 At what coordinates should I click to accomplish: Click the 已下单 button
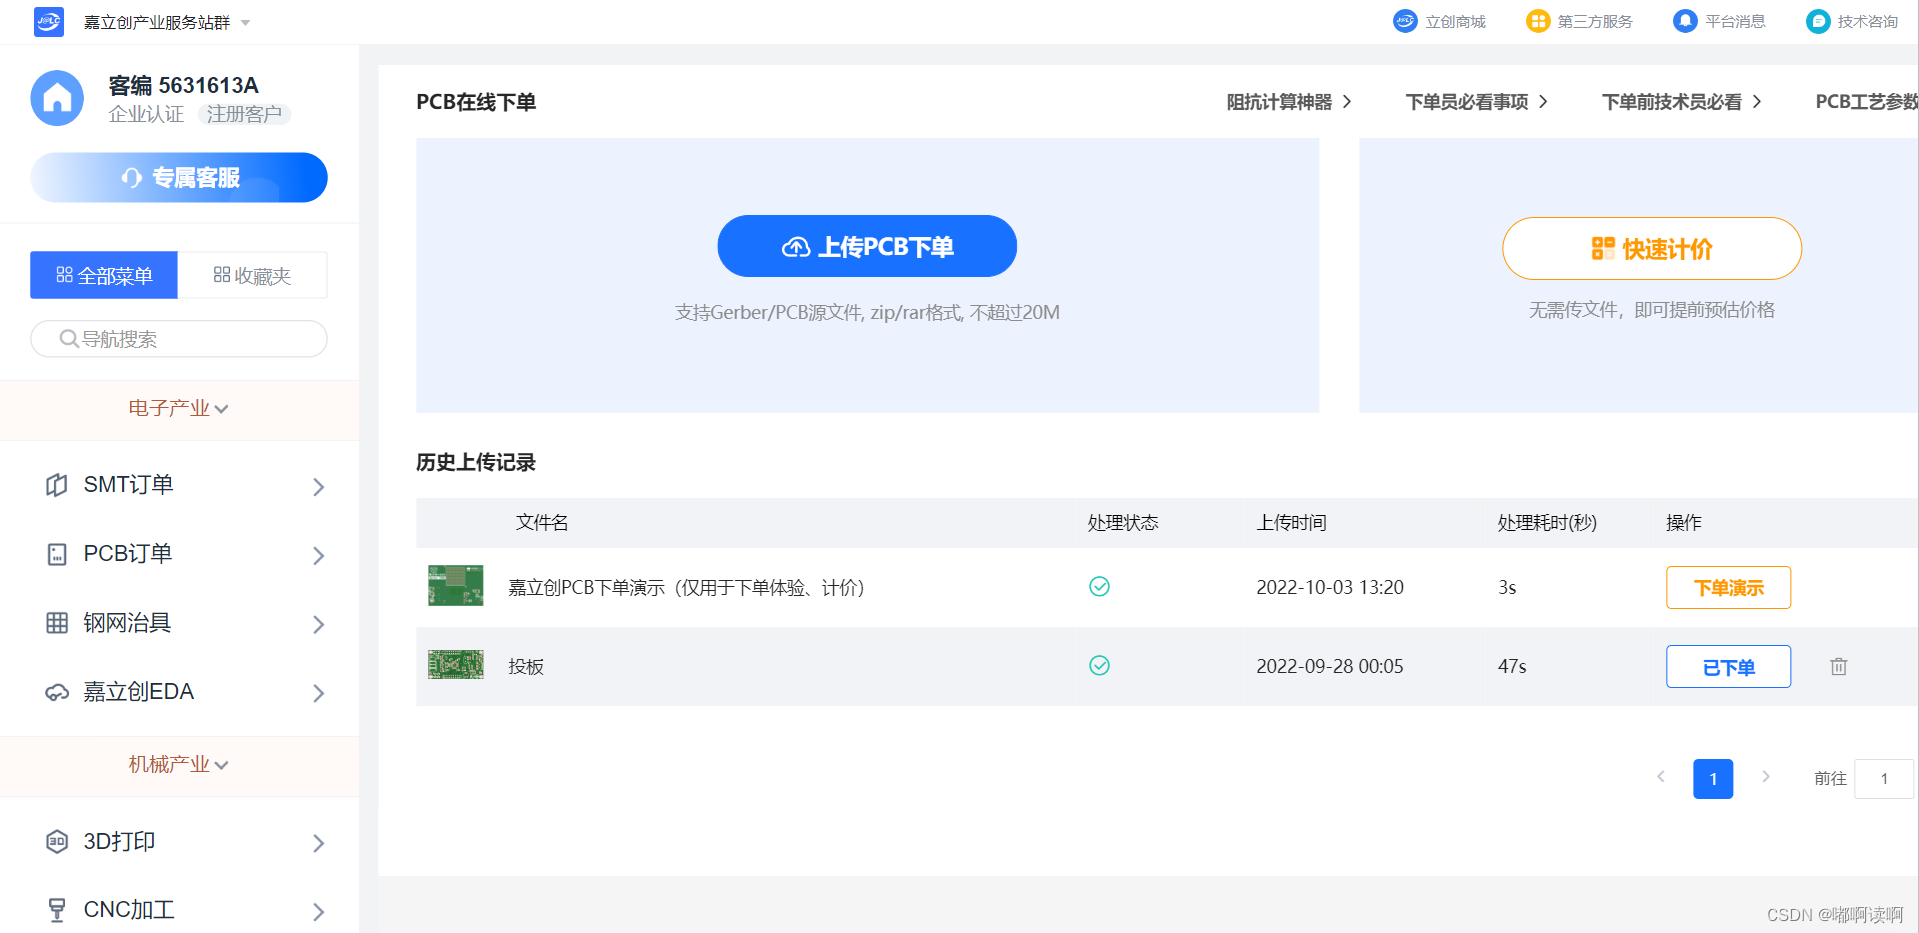1728,666
